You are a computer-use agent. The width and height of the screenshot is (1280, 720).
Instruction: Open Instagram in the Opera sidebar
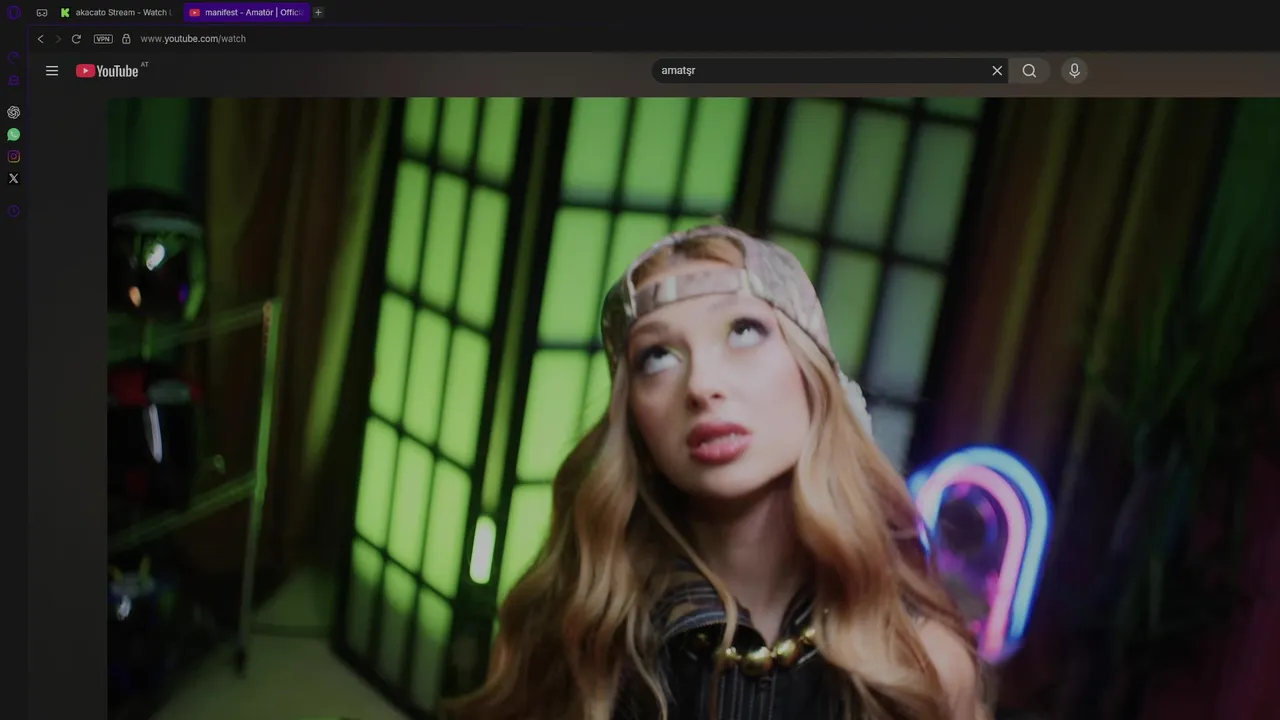(14, 156)
